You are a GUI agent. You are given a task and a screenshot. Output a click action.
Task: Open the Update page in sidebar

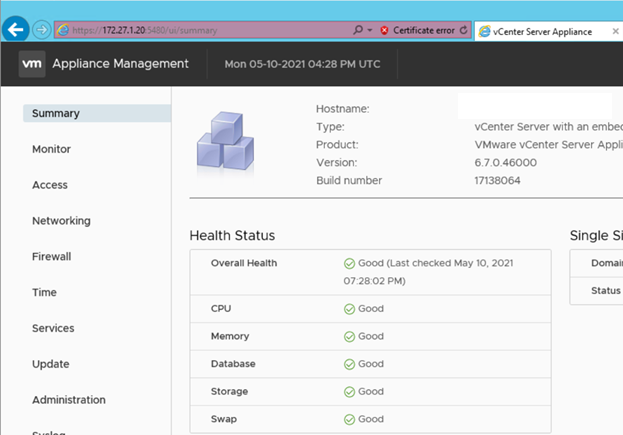coord(50,364)
